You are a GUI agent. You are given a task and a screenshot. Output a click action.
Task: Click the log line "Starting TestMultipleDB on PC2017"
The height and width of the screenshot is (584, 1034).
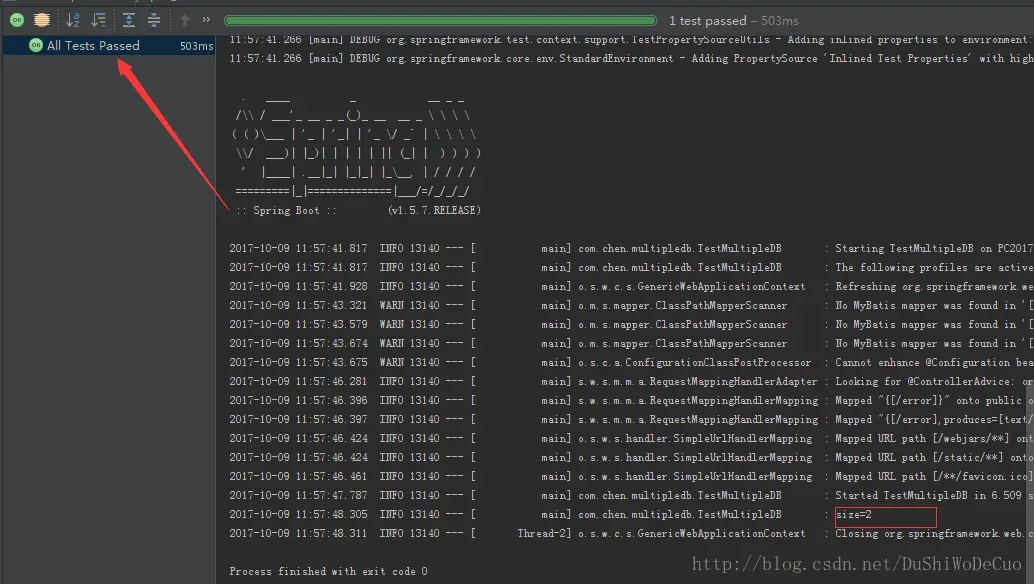tap(631, 248)
